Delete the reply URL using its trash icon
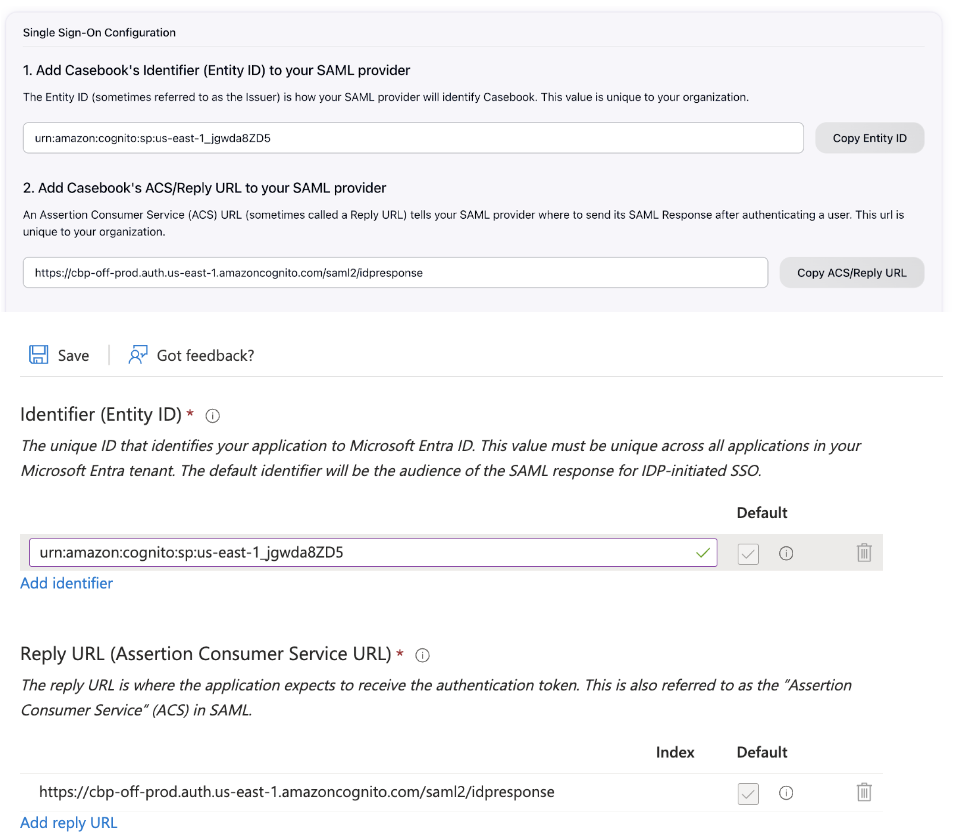The width and height of the screenshot is (958, 840). click(x=864, y=791)
